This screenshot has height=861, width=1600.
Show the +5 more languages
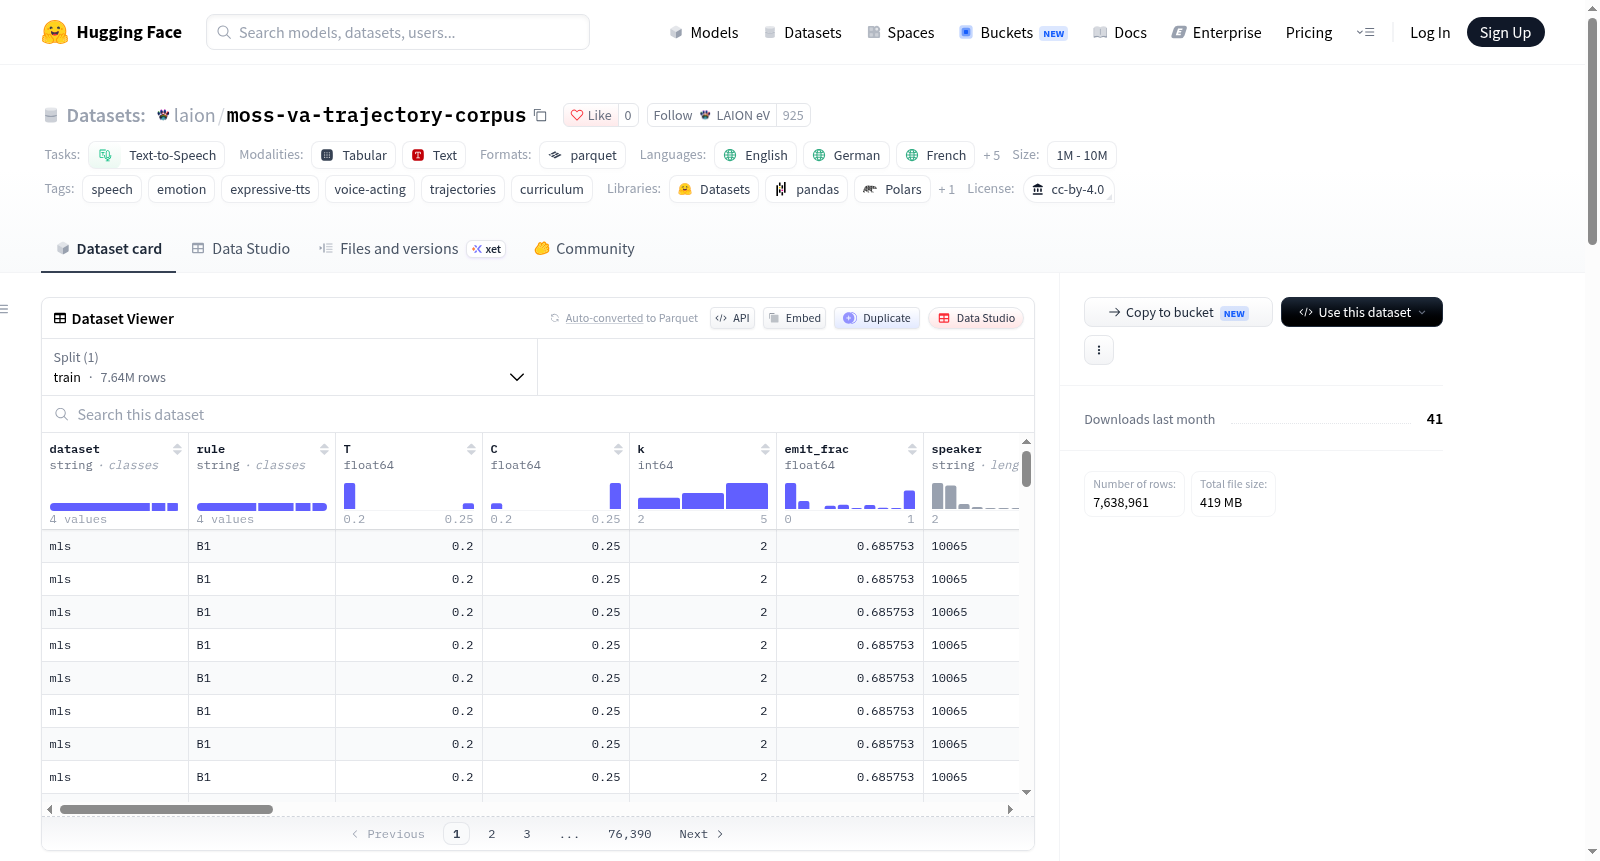pyautogui.click(x=992, y=155)
